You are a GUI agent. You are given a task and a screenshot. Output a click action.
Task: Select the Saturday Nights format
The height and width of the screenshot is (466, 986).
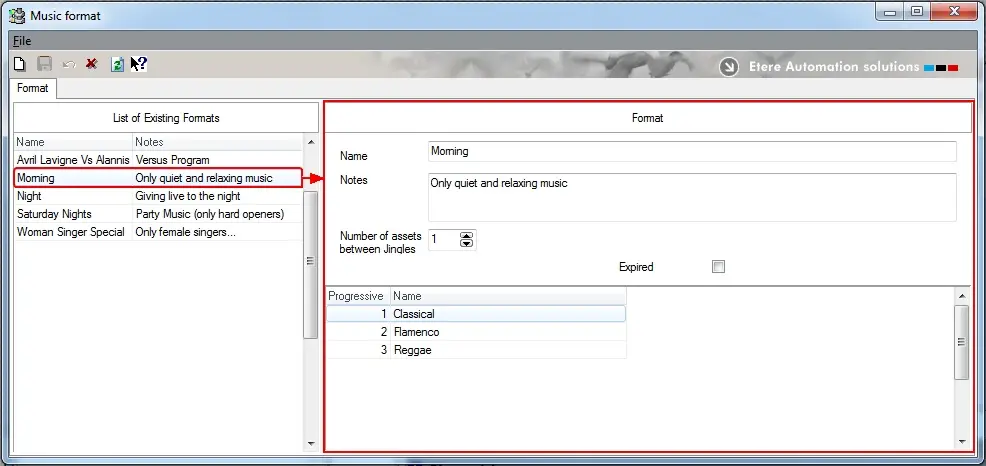[55, 214]
